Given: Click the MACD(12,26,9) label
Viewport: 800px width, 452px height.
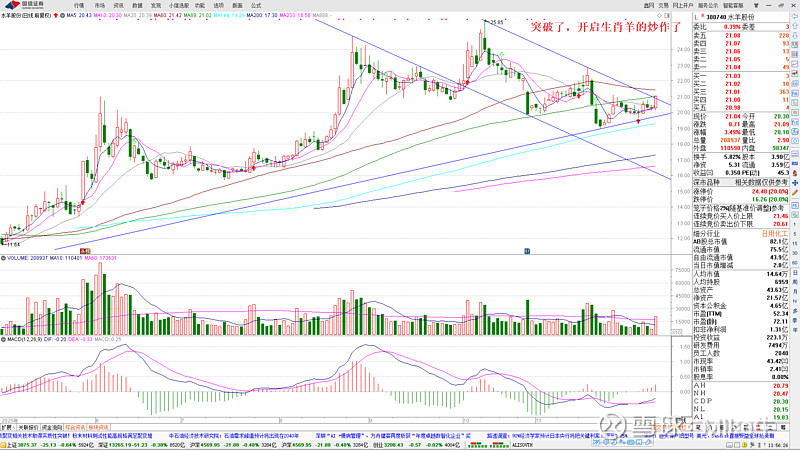Looking at the screenshot, I should 24,339.
